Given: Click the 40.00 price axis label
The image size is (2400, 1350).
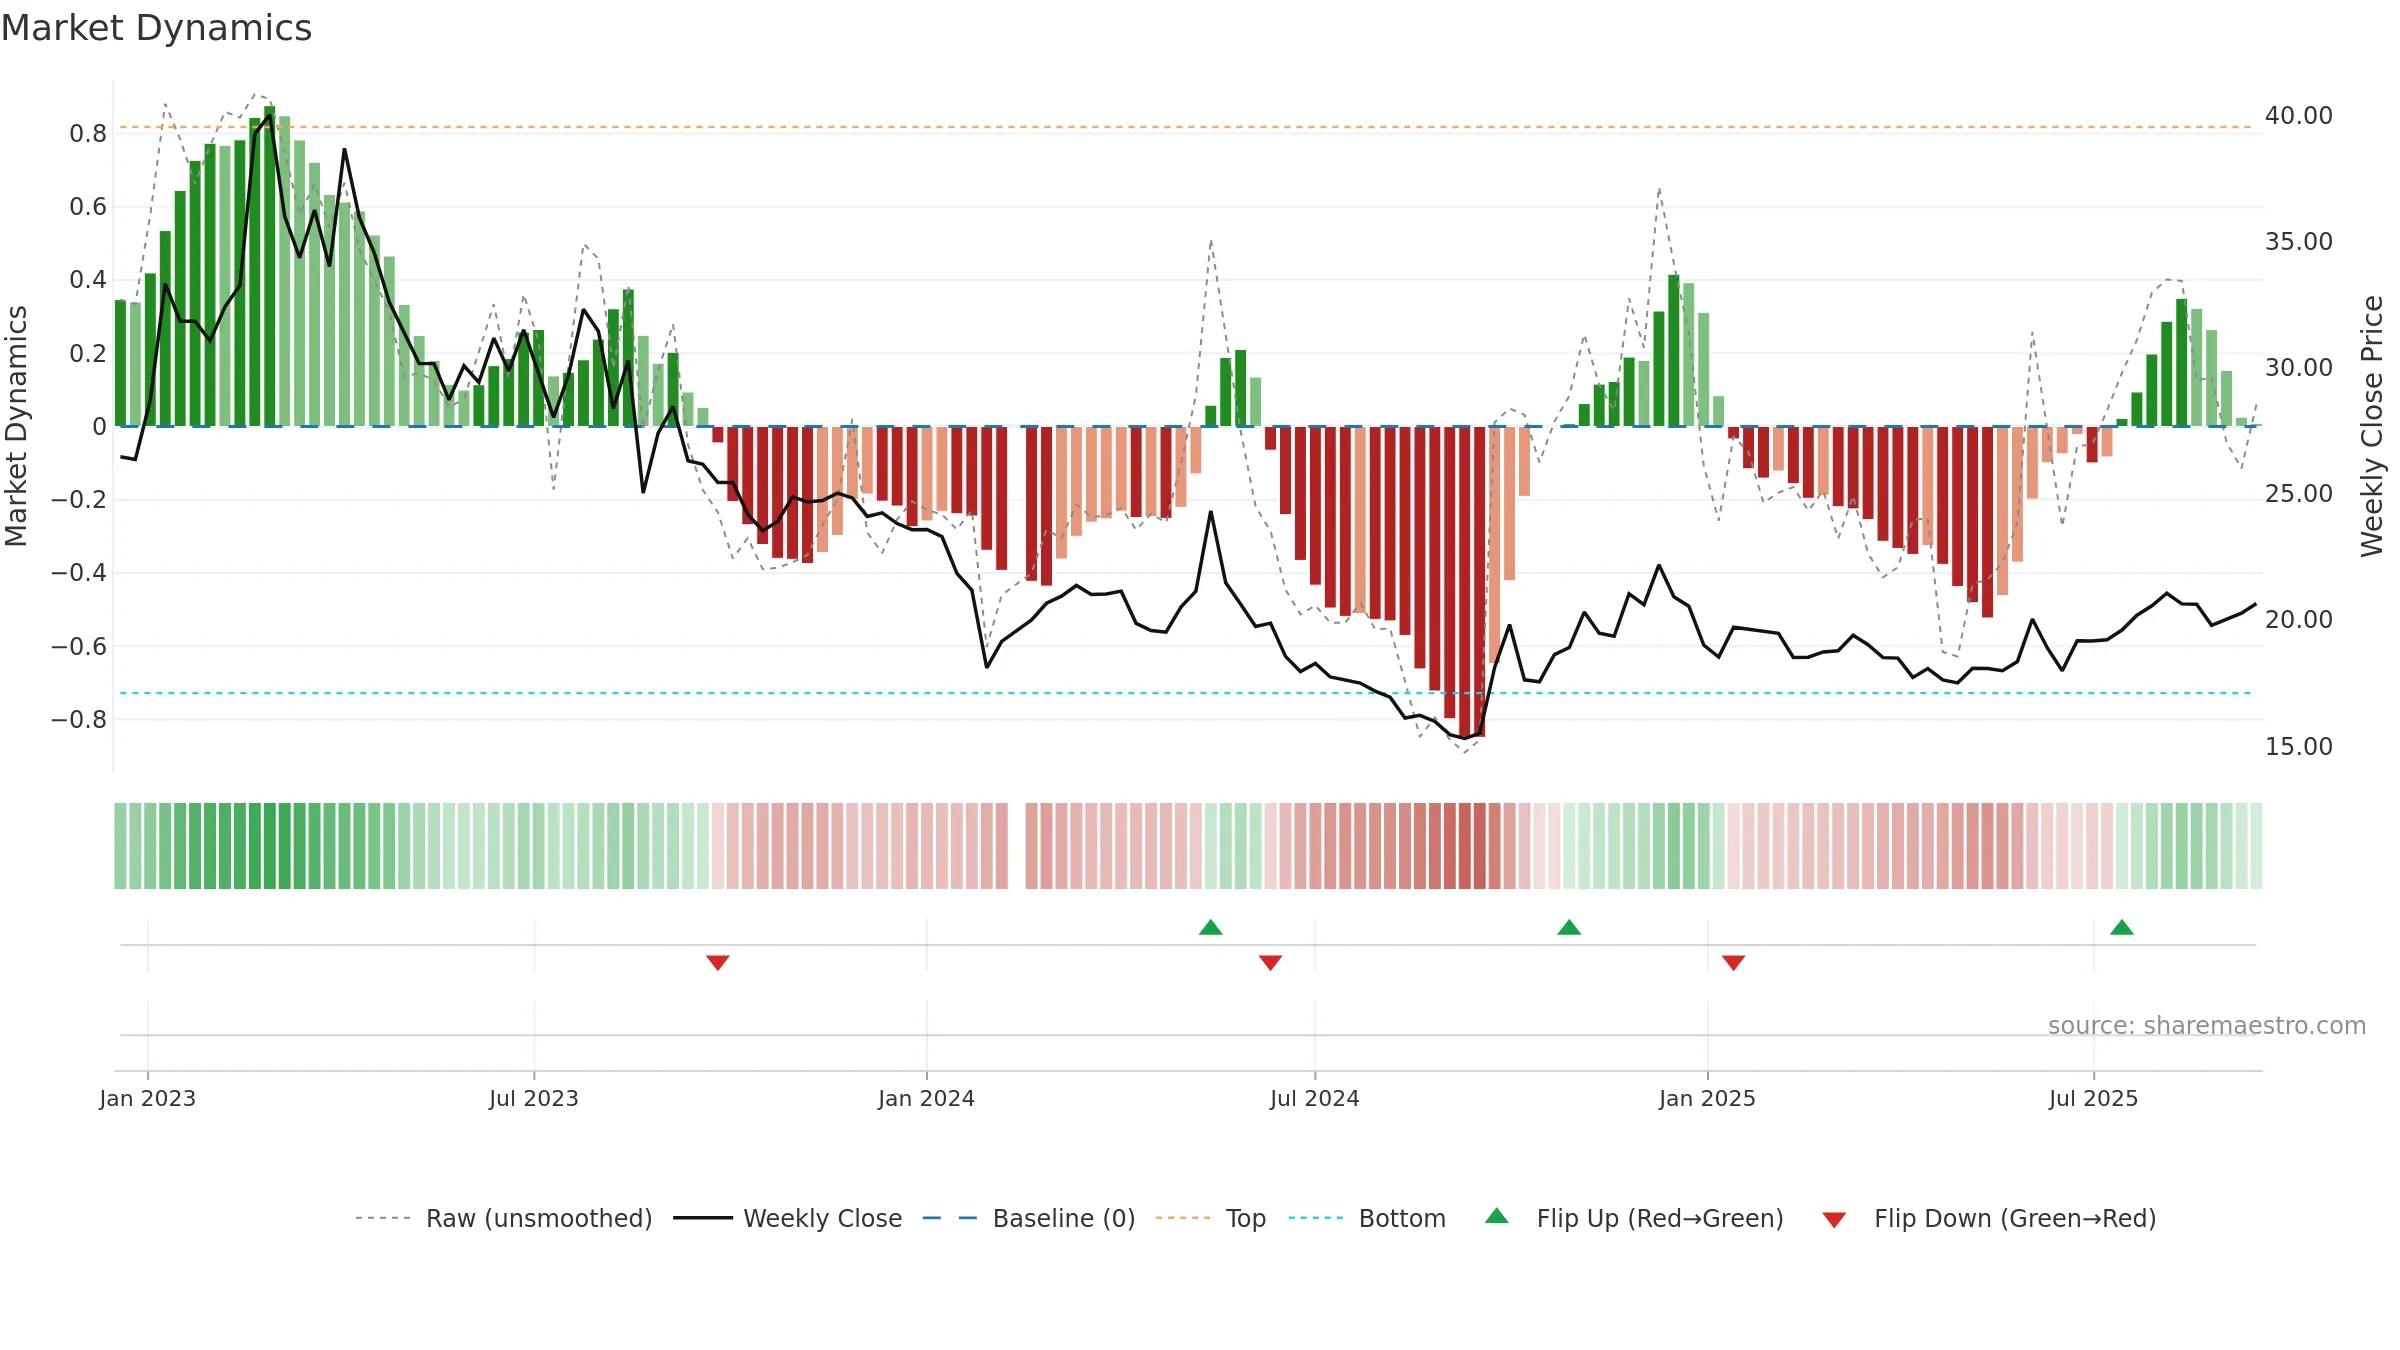Looking at the screenshot, I should pyautogui.click(x=2299, y=116).
